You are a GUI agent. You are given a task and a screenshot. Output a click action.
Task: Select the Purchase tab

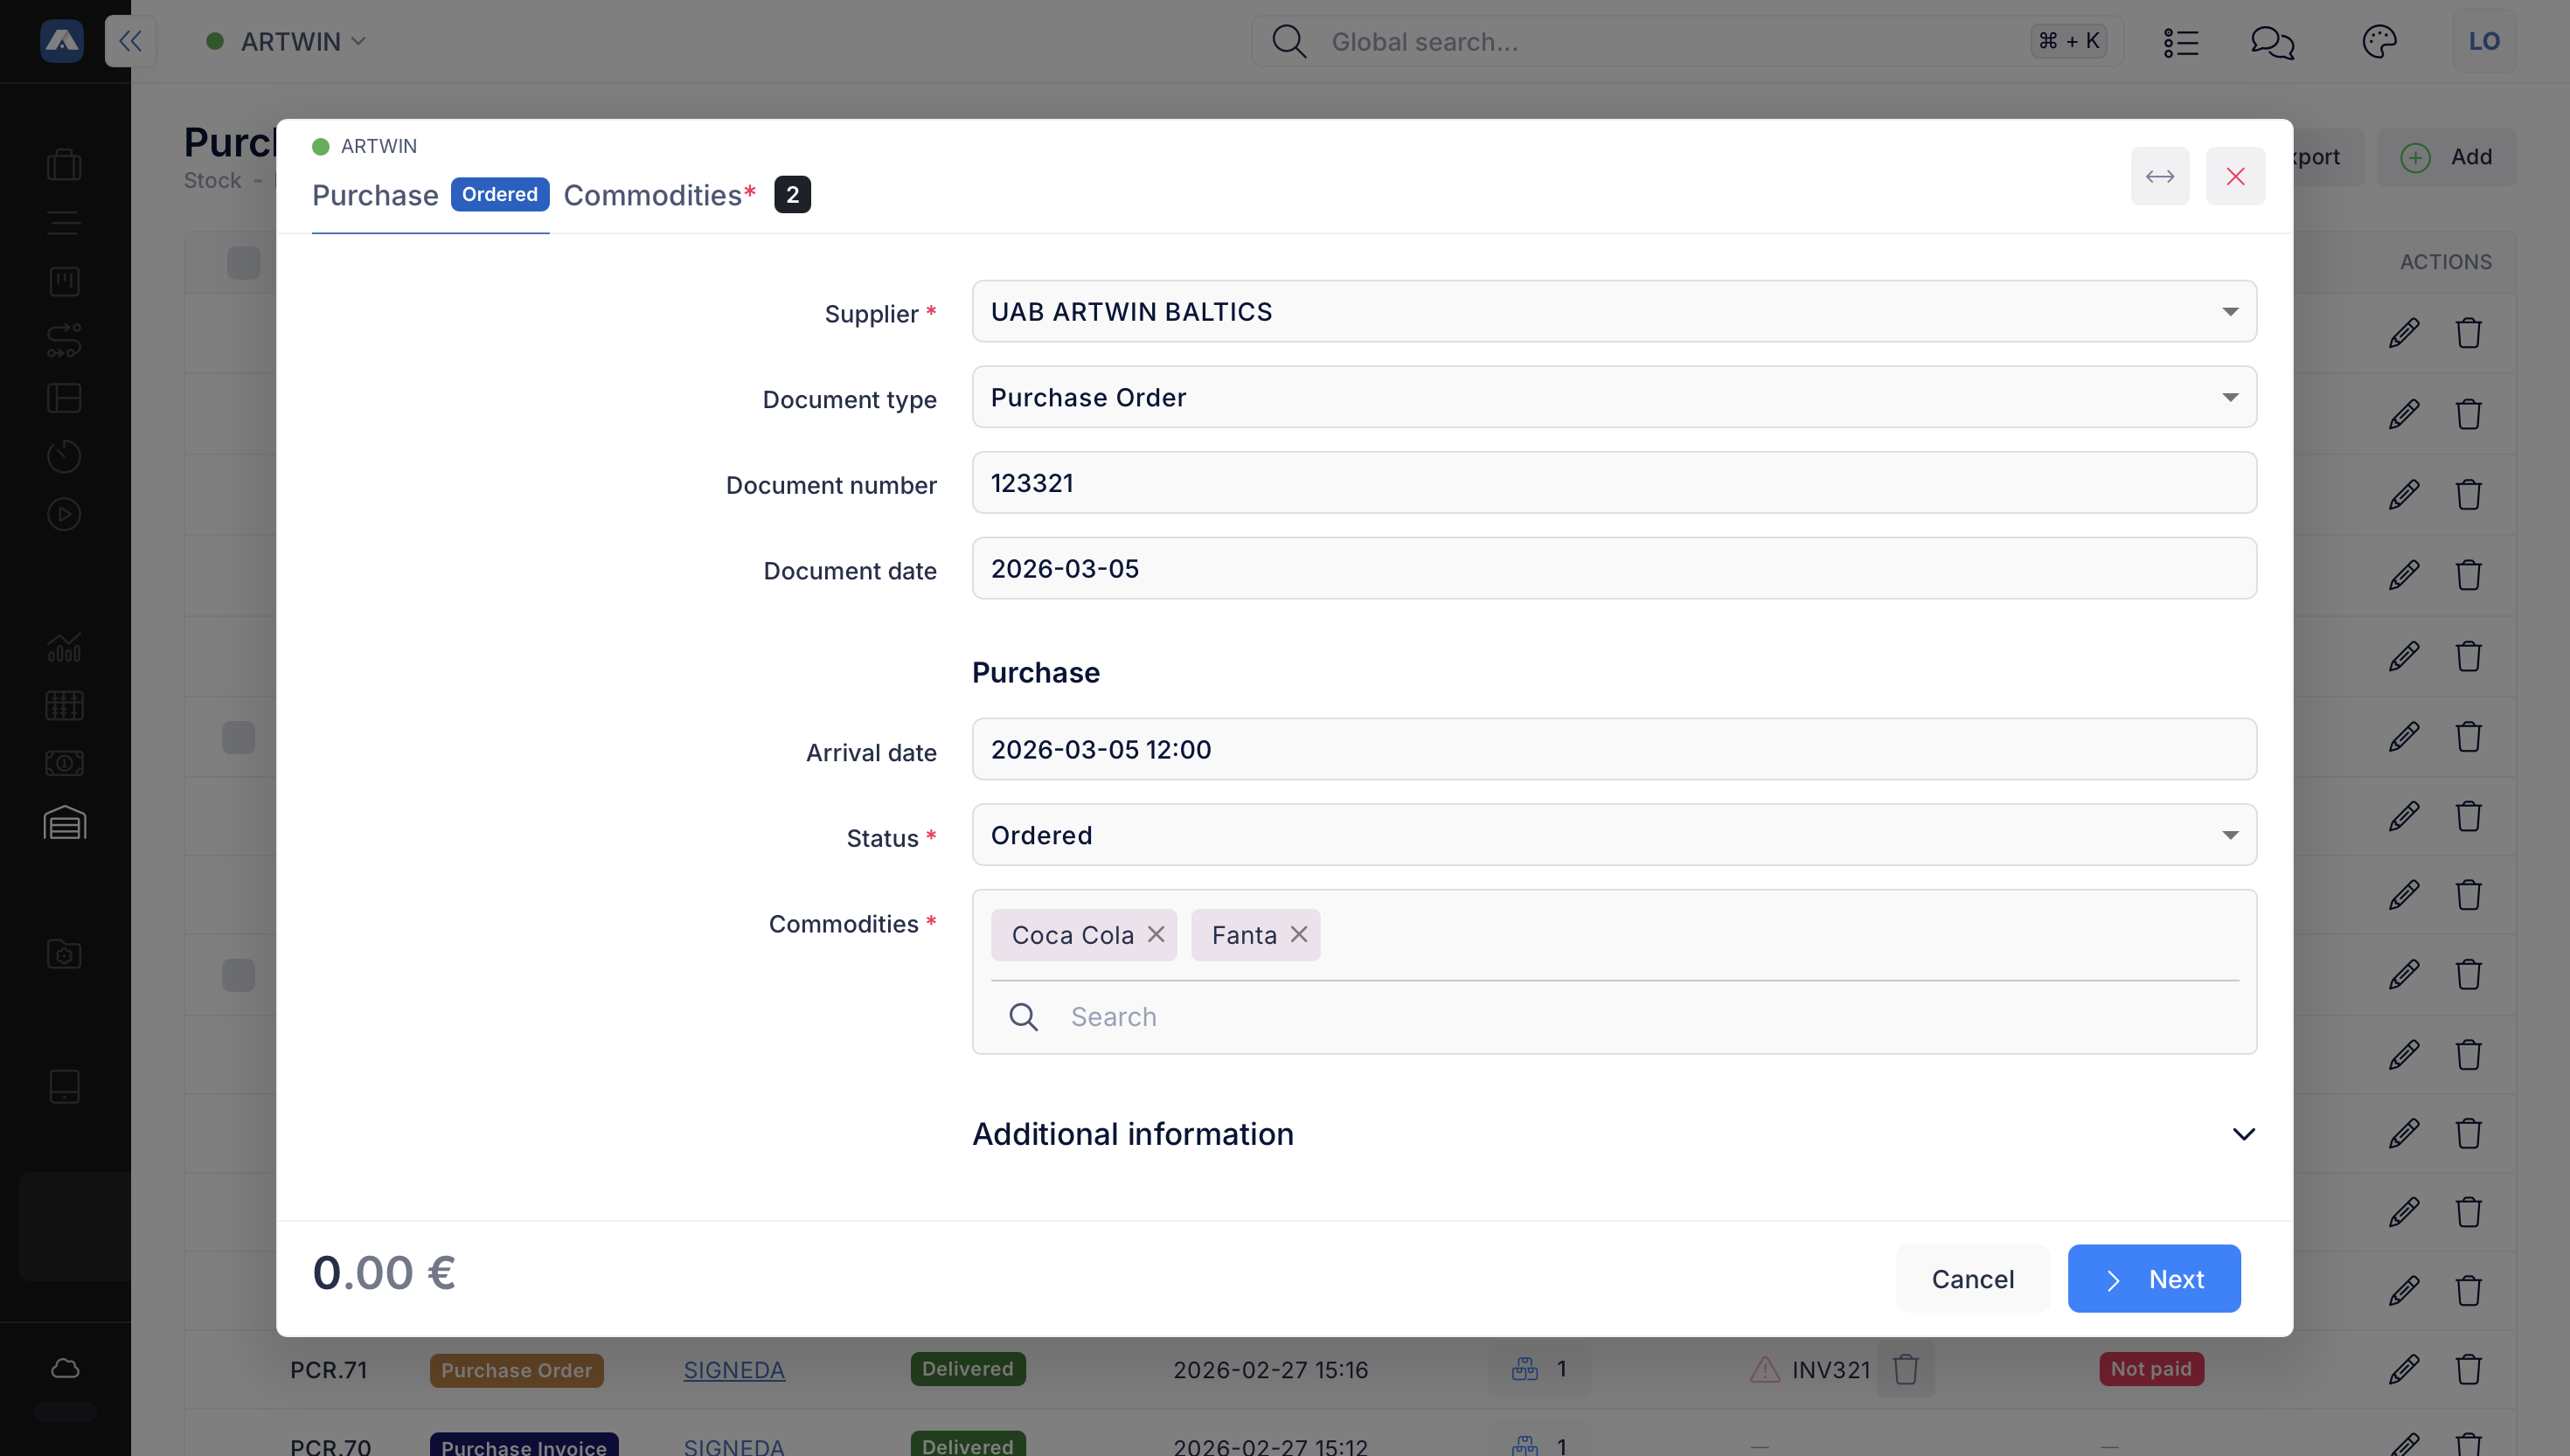[375, 195]
